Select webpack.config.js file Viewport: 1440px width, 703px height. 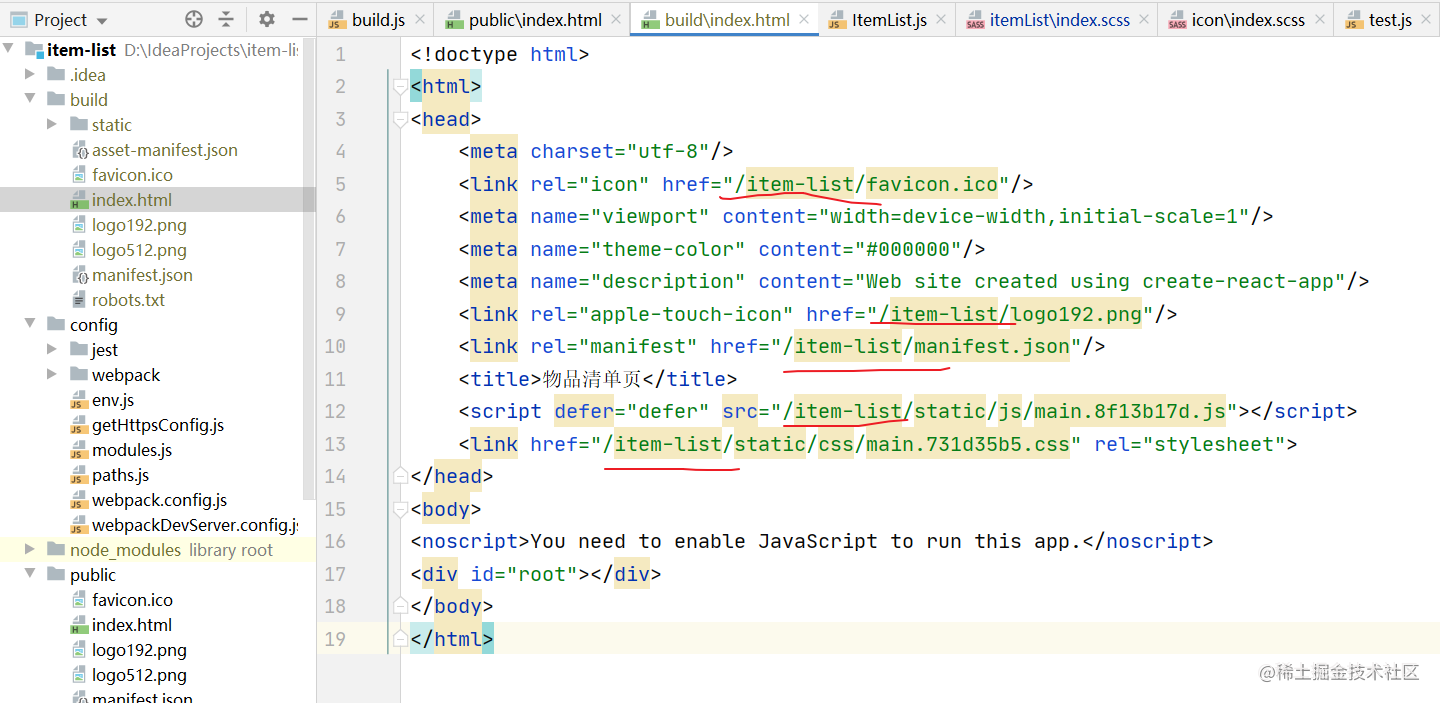pos(159,500)
